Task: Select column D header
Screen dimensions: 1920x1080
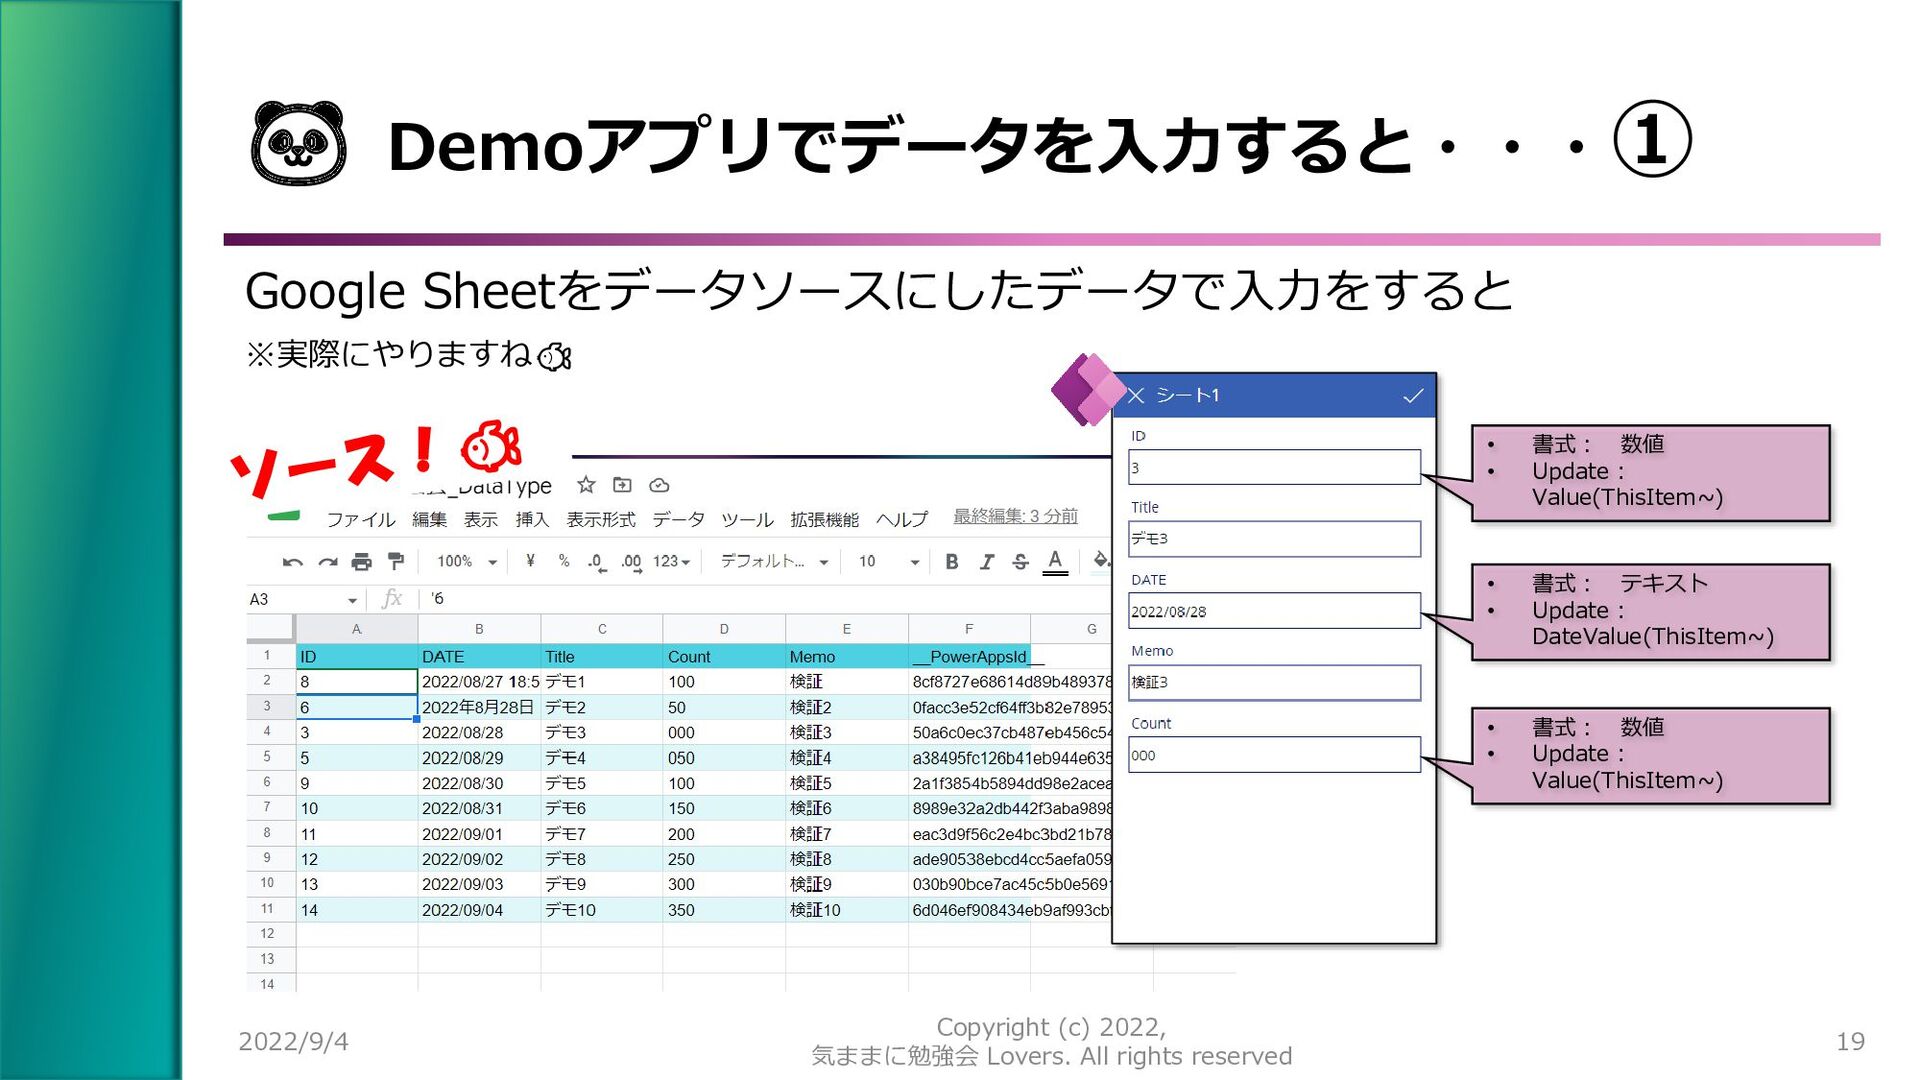Action: (x=724, y=629)
